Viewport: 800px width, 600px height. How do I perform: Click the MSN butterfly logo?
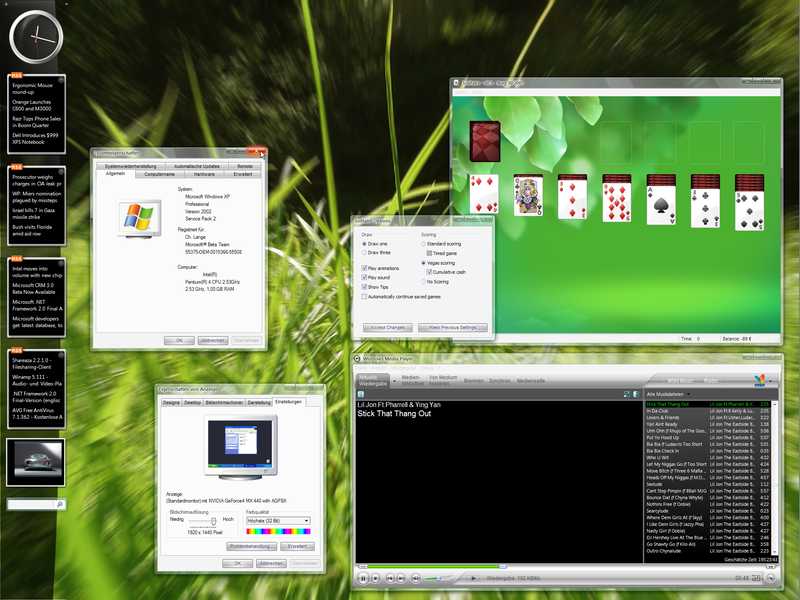coord(758,379)
